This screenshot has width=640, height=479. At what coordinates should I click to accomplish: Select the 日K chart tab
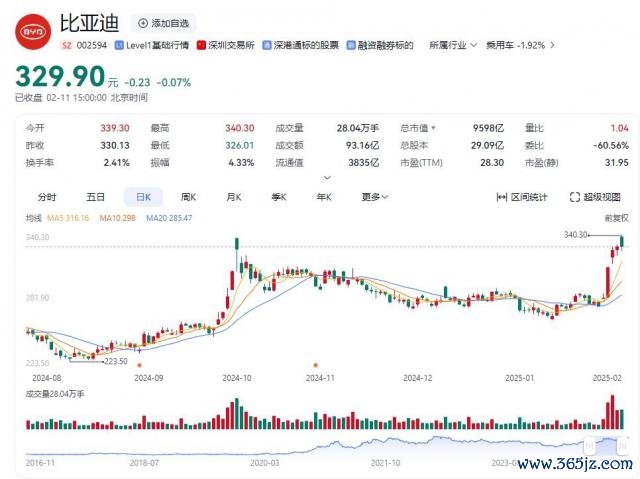click(144, 197)
